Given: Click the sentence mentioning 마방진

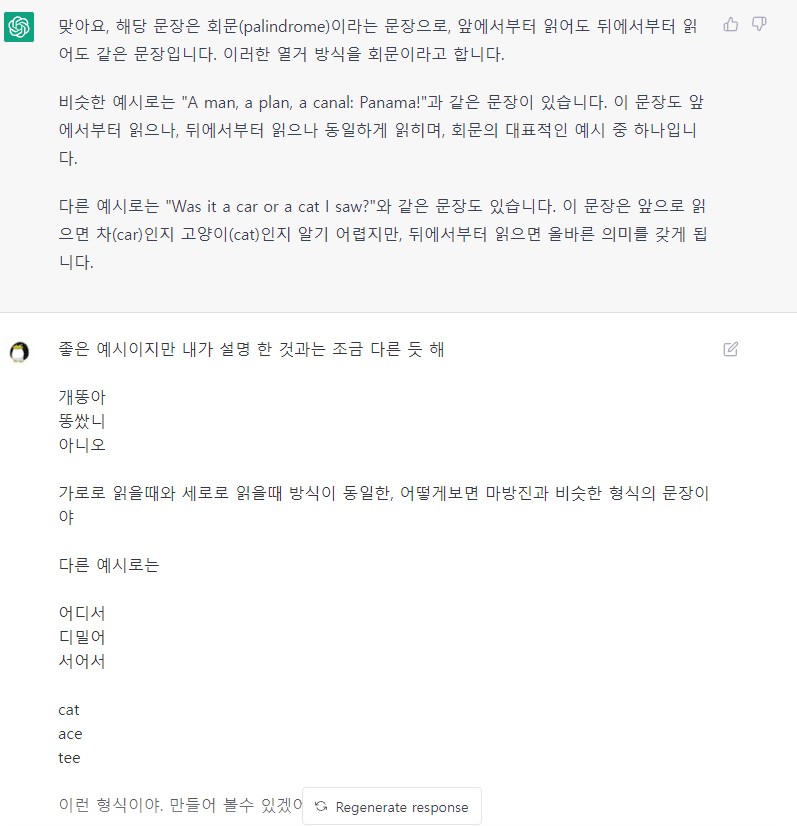Looking at the screenshot, I should pyautogui.click(x=383, y=505).
